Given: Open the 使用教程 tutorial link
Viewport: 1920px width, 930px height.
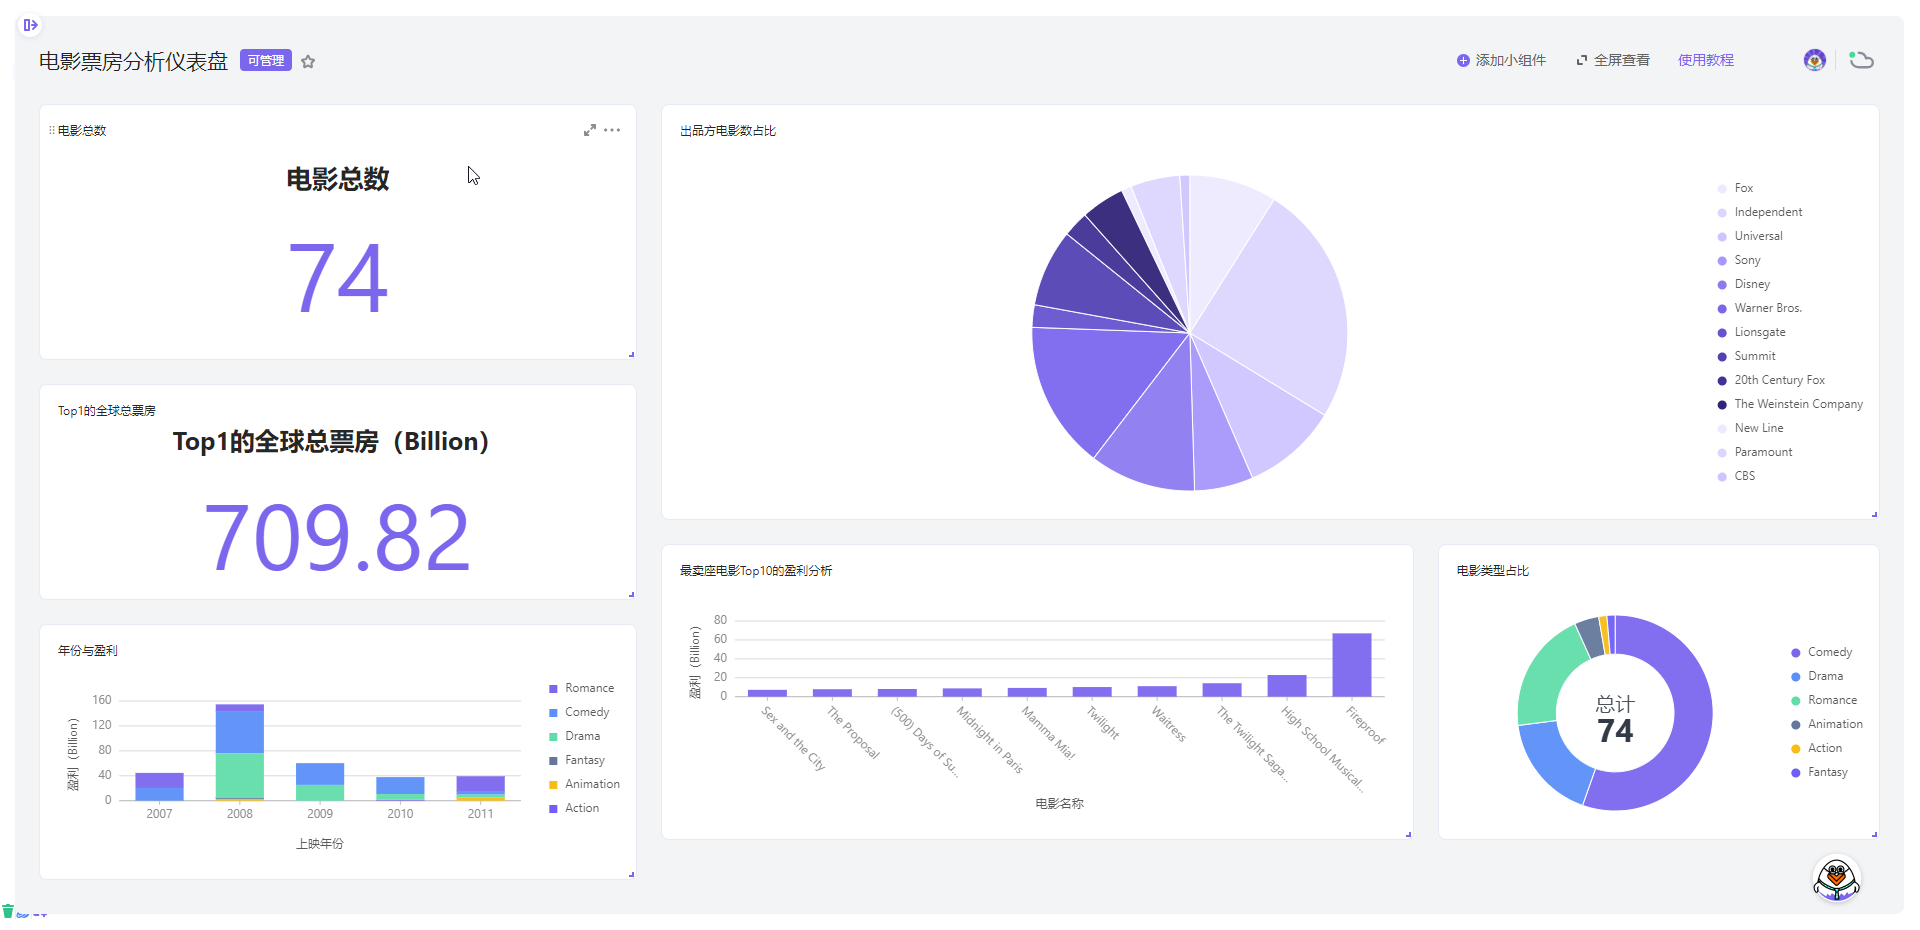Looking at the screenshot, I should coord(1705,60).
